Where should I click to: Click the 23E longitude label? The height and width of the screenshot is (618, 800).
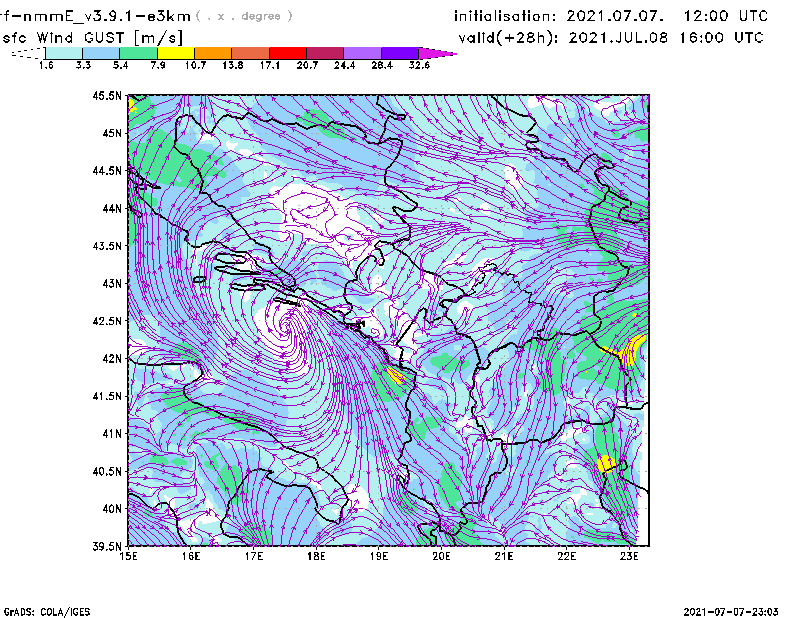[x=629, y=556]
